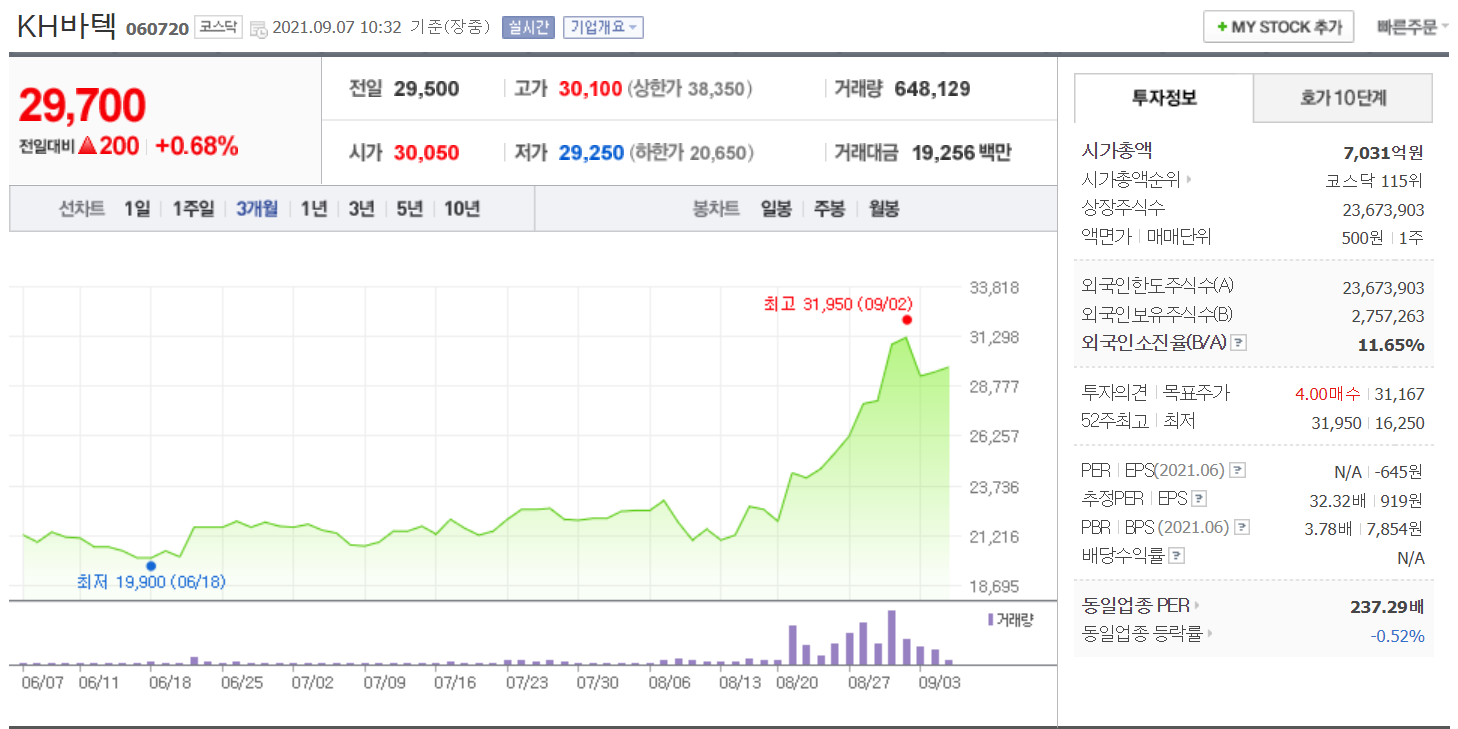Click the +0.68% change value

197,146
